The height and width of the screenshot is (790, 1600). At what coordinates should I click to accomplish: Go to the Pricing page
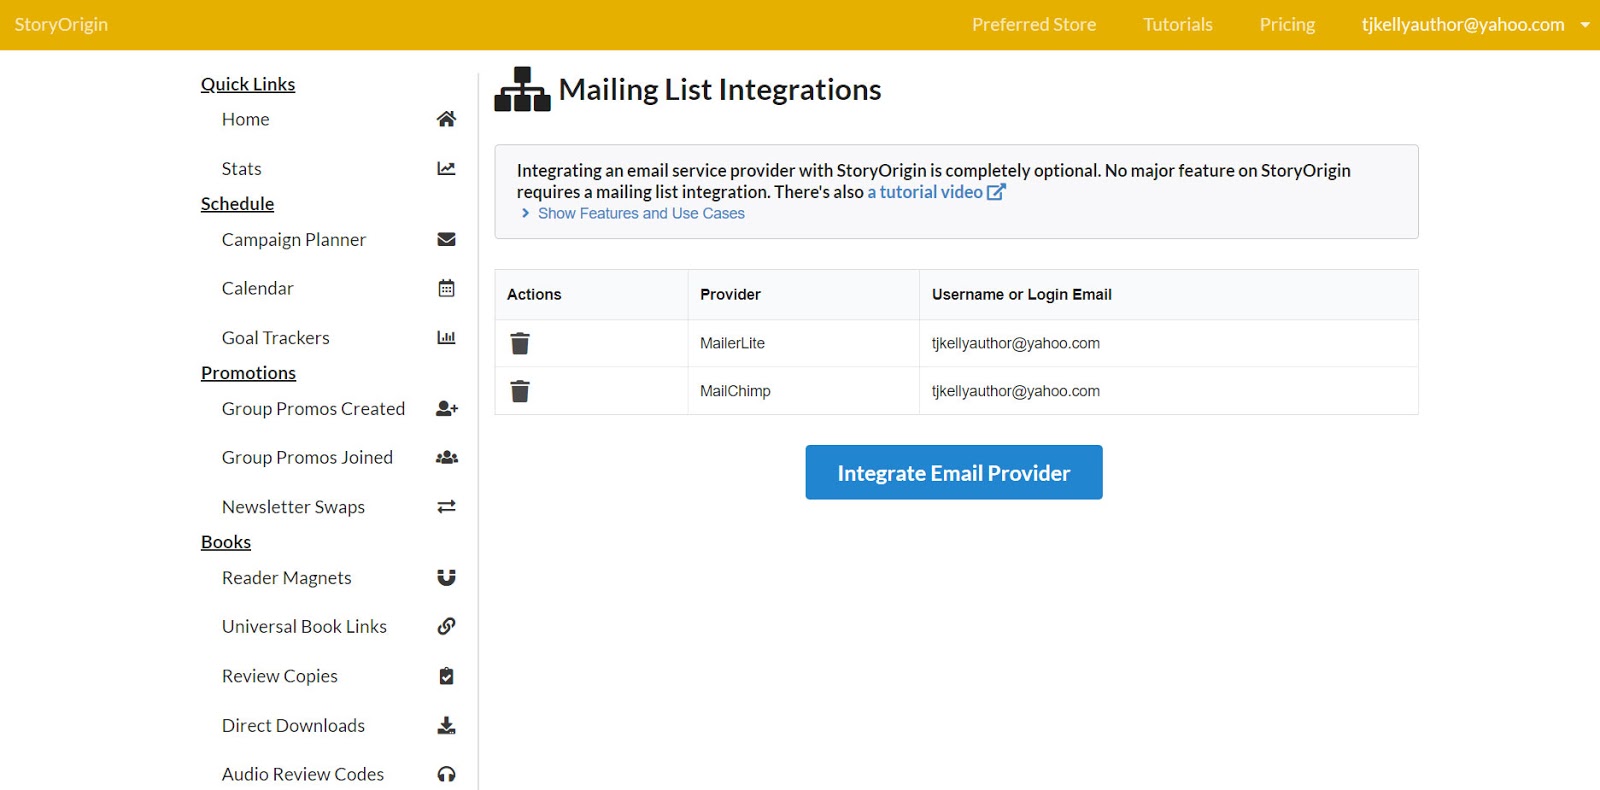pyautogui.click(x=1286, y=25)
